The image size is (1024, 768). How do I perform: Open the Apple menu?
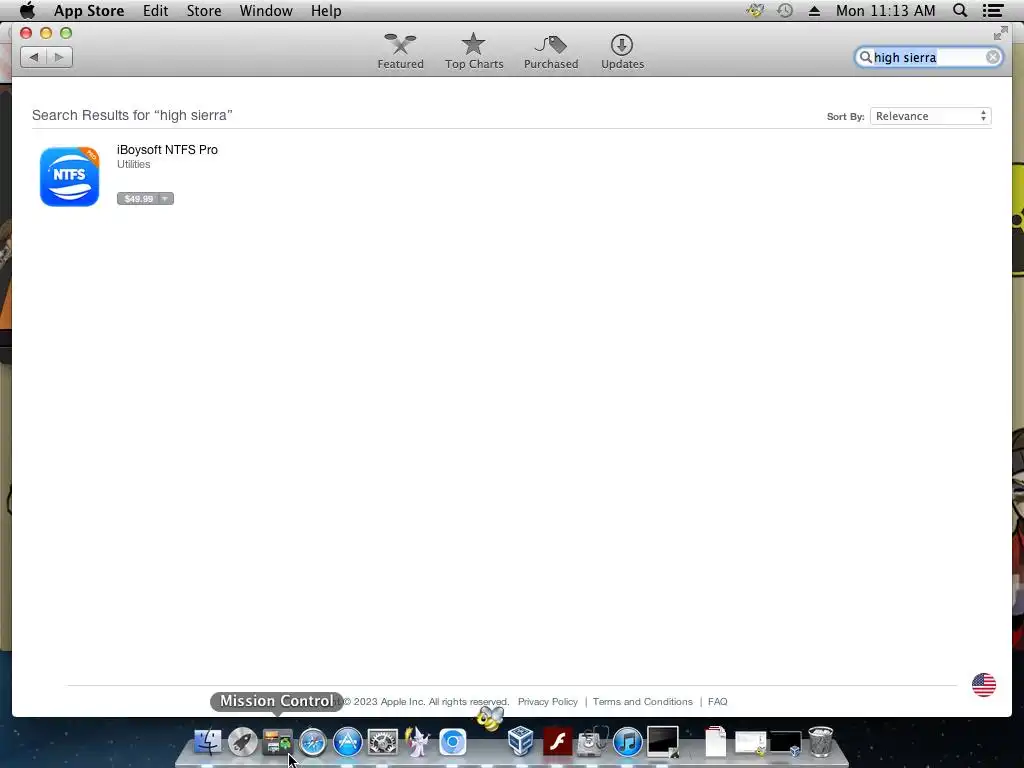pos(27,10)
